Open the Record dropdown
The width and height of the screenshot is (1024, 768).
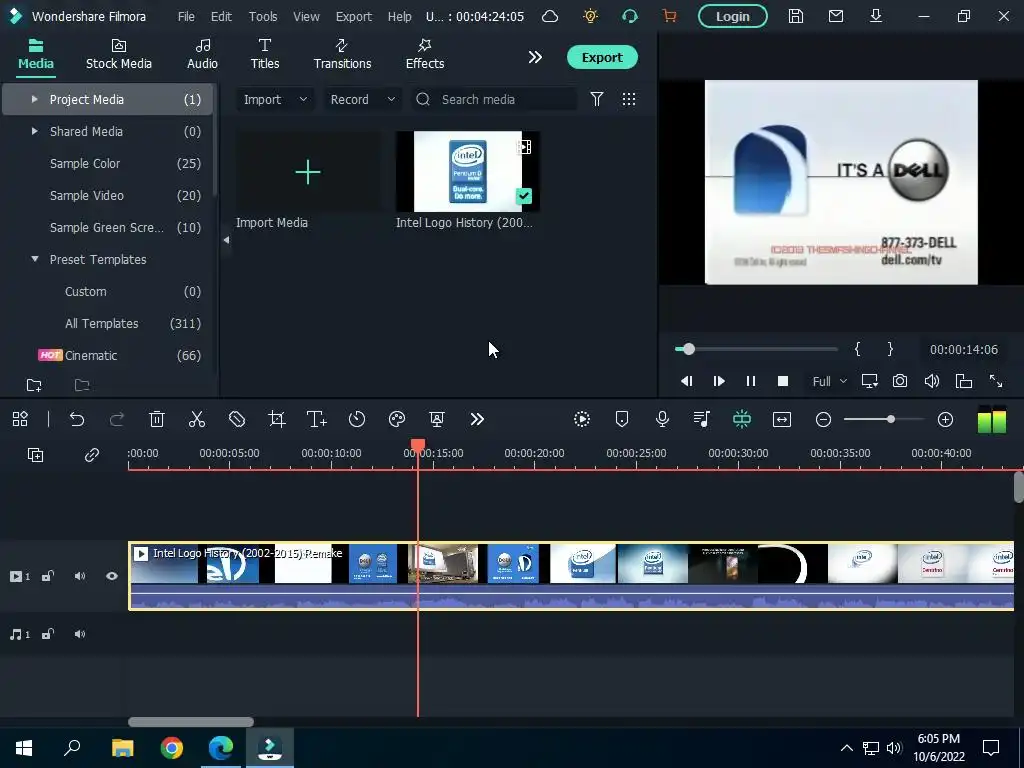pos(362,99)
